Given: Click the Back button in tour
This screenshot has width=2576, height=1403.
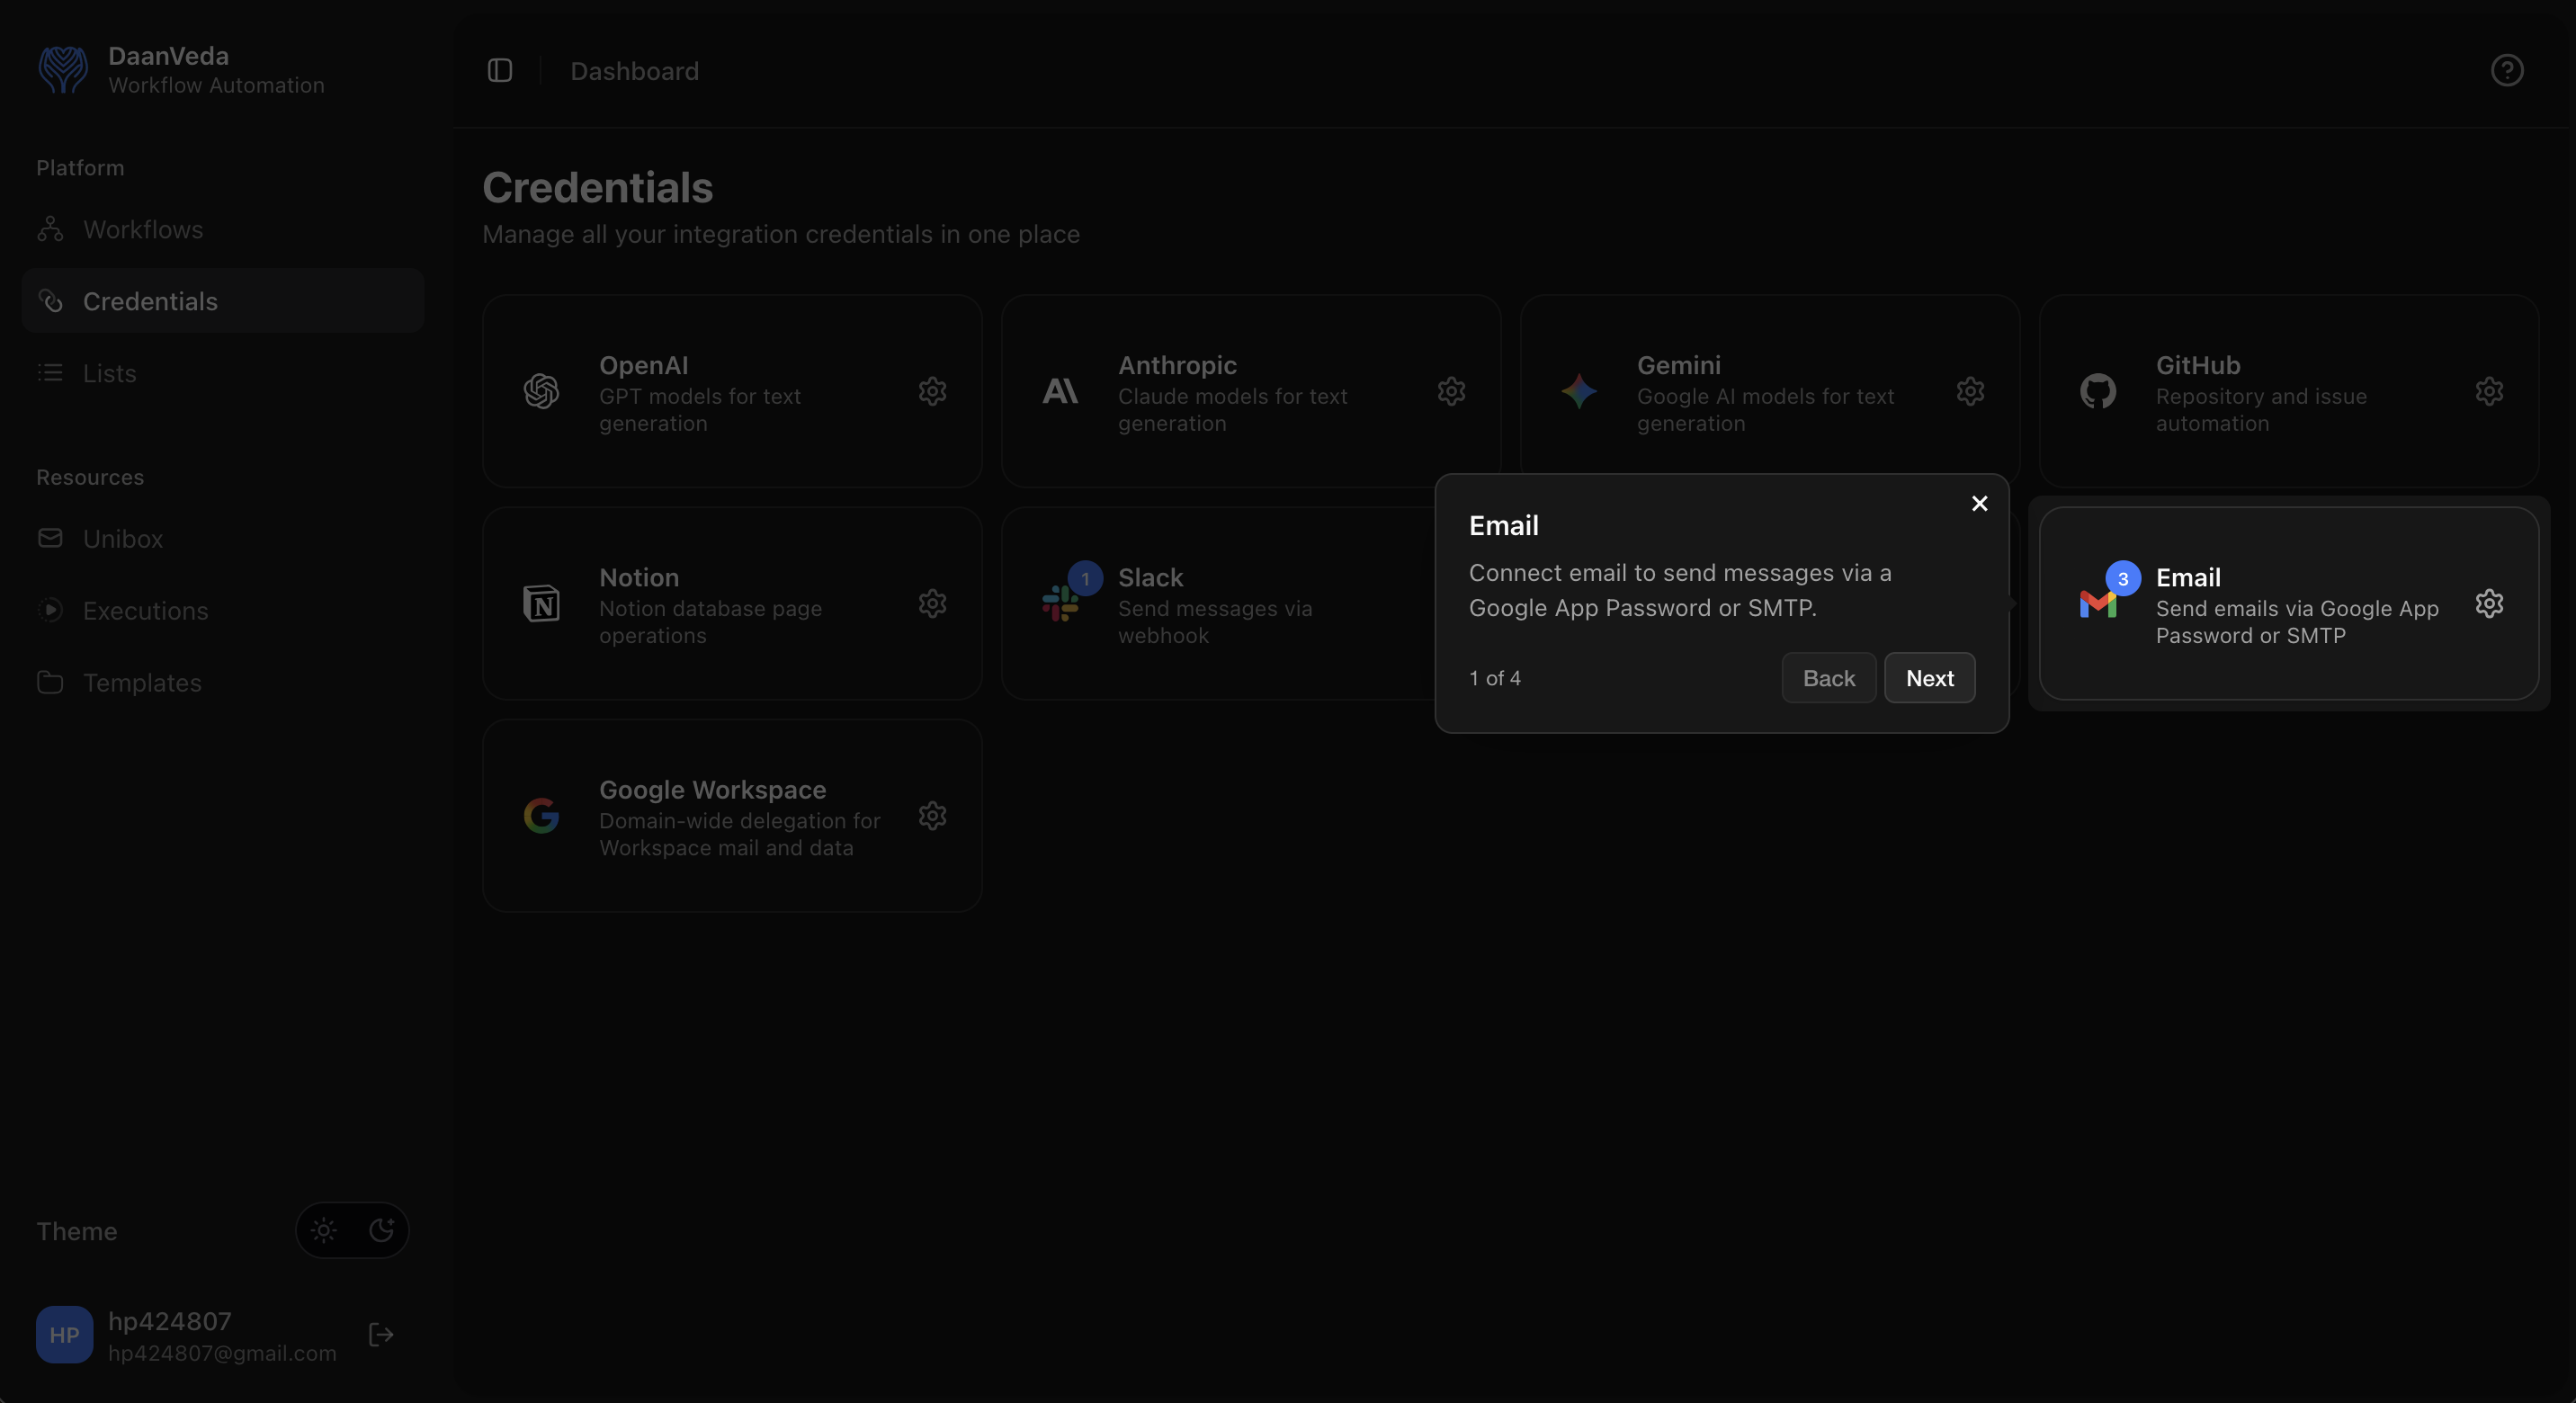Looking at the screenshot, I should (1828, 678).
